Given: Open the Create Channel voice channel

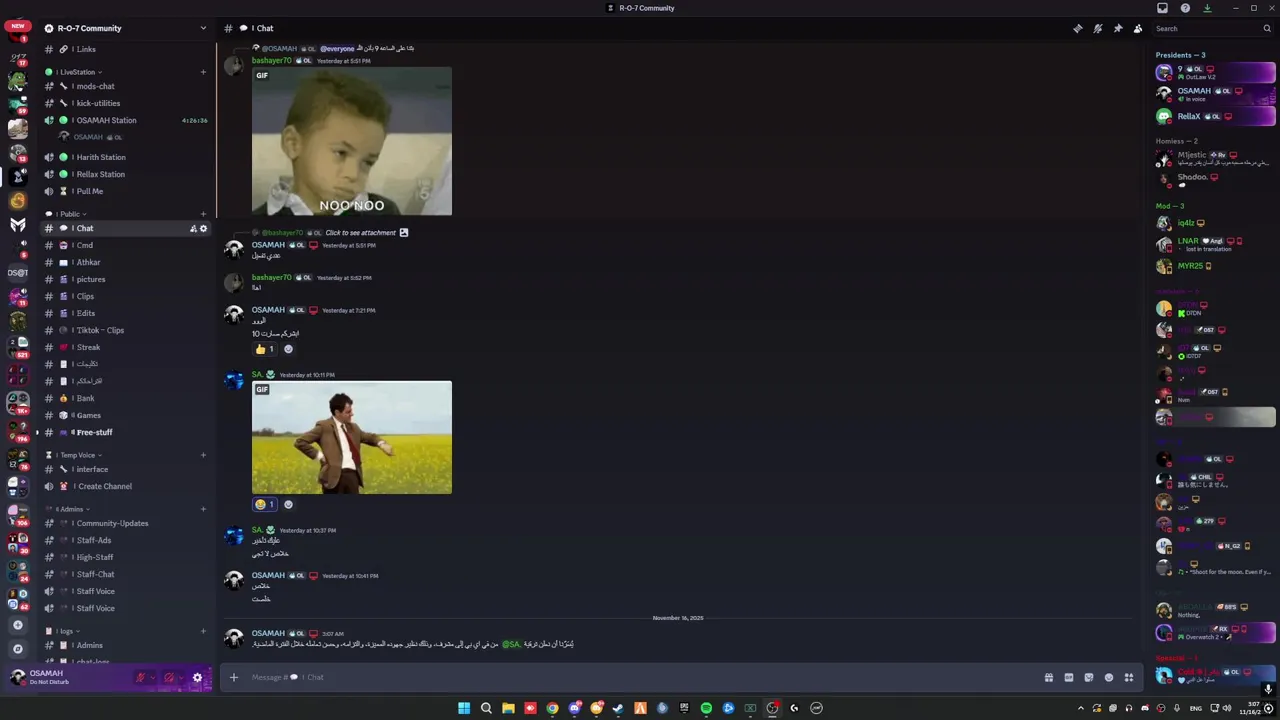Looking at the screenshot, I should pos(126,486).
